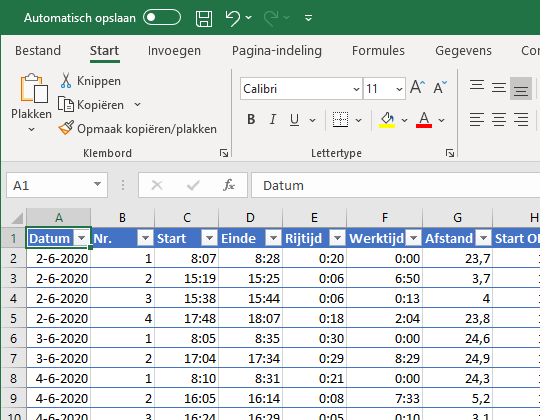Select the date cell in row 6
Viewport: 540px width, 420px height.
[x=59, y=338]
